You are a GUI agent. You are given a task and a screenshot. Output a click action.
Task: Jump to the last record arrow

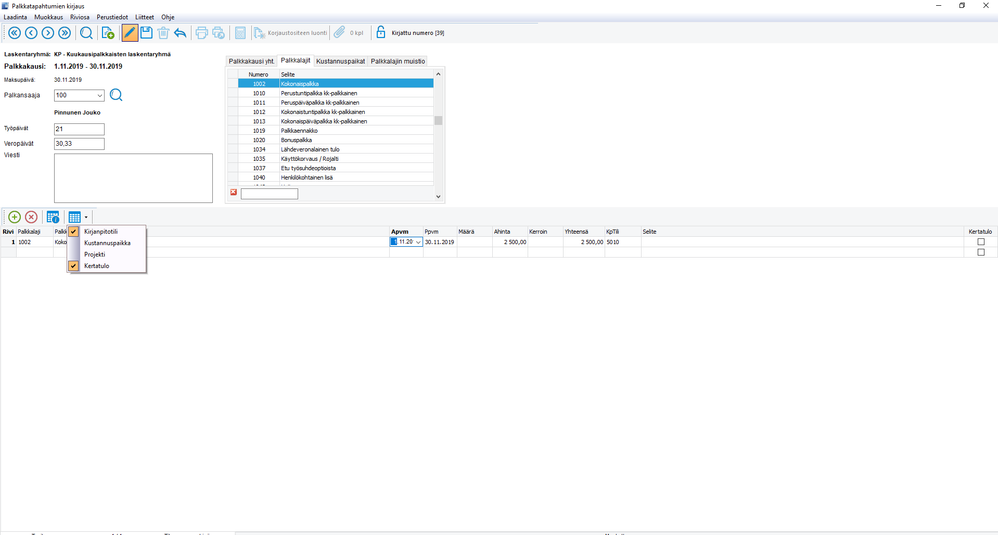point(64,33)
